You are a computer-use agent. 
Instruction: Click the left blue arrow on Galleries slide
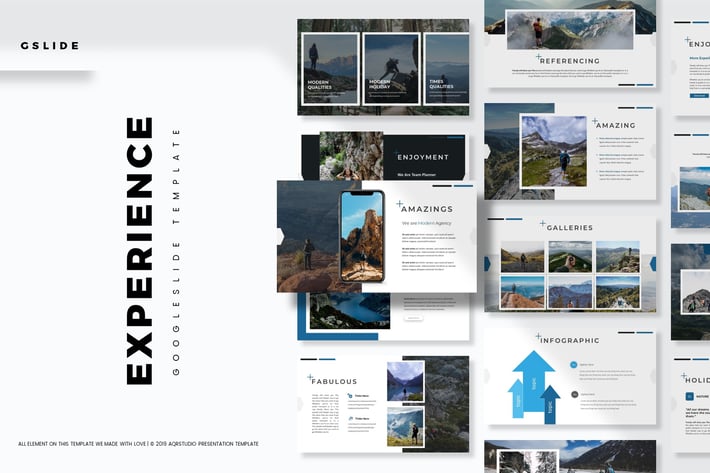click(487, 264)
